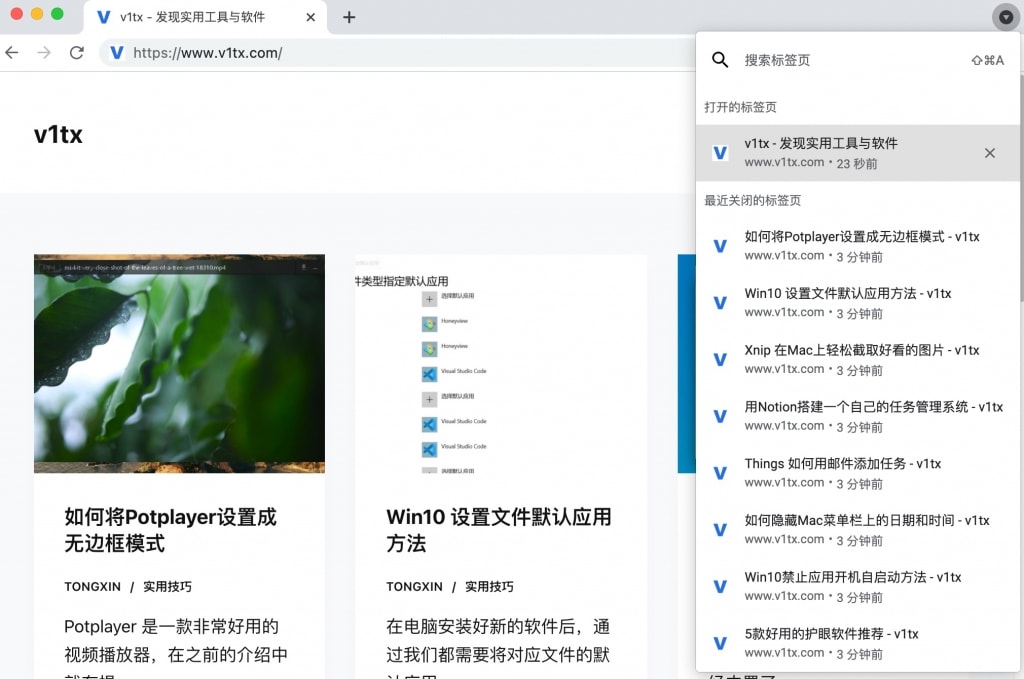The height and width of the screenshot is (679, 1024).
Task: Click the 打开的标签页 section label
Action: [741, 107]
